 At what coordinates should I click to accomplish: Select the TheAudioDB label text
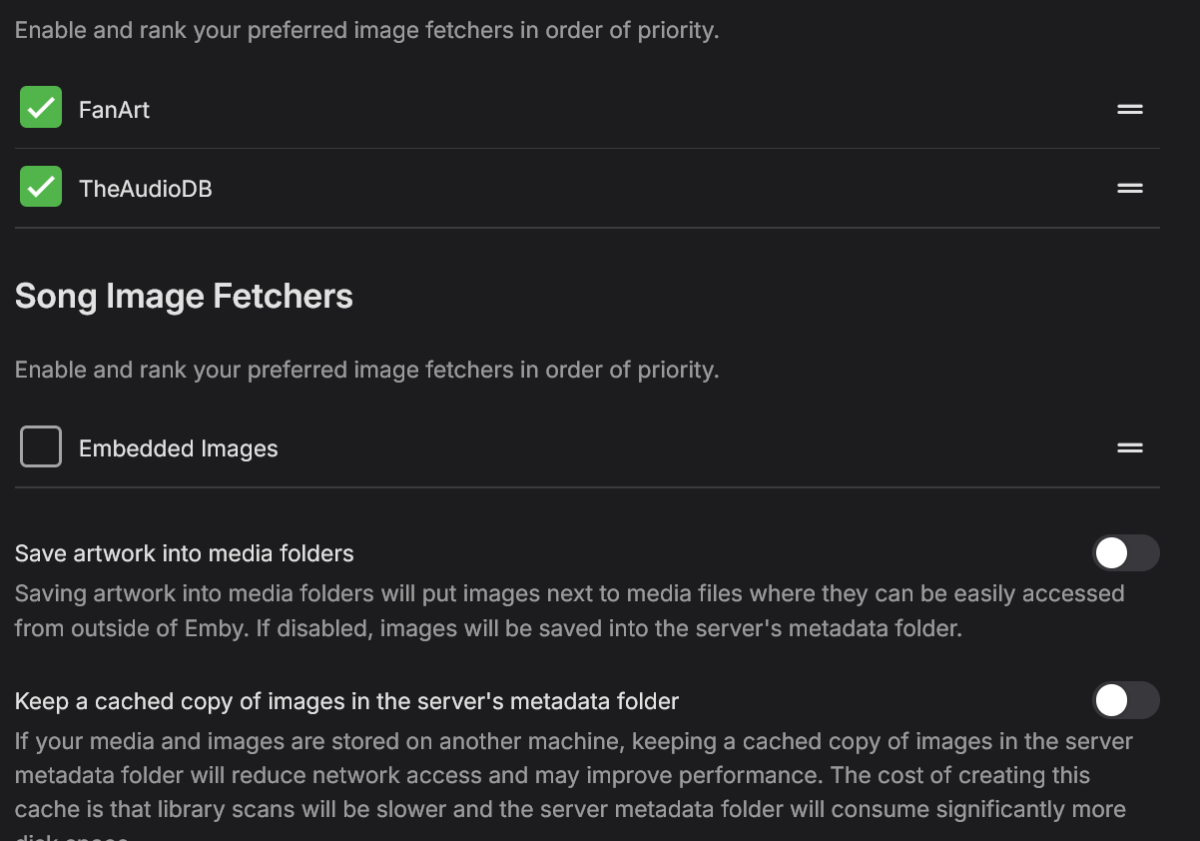(x=145, y=188)
